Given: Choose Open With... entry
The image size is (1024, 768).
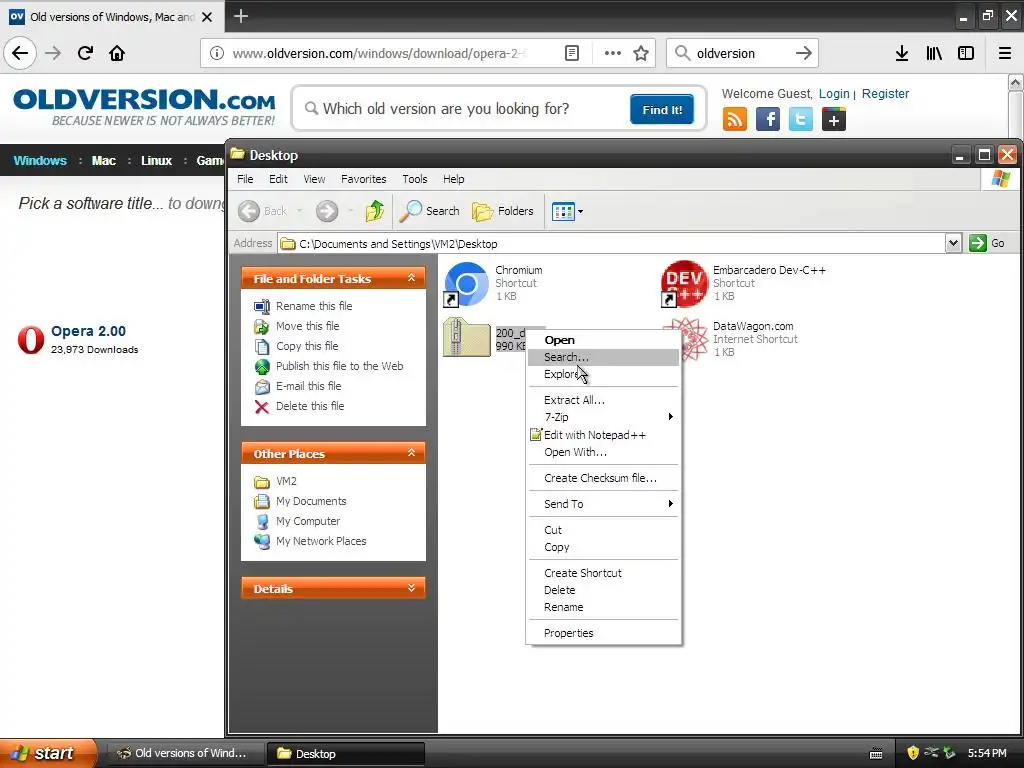Looking at the screenshot, I should pos(603,452).
